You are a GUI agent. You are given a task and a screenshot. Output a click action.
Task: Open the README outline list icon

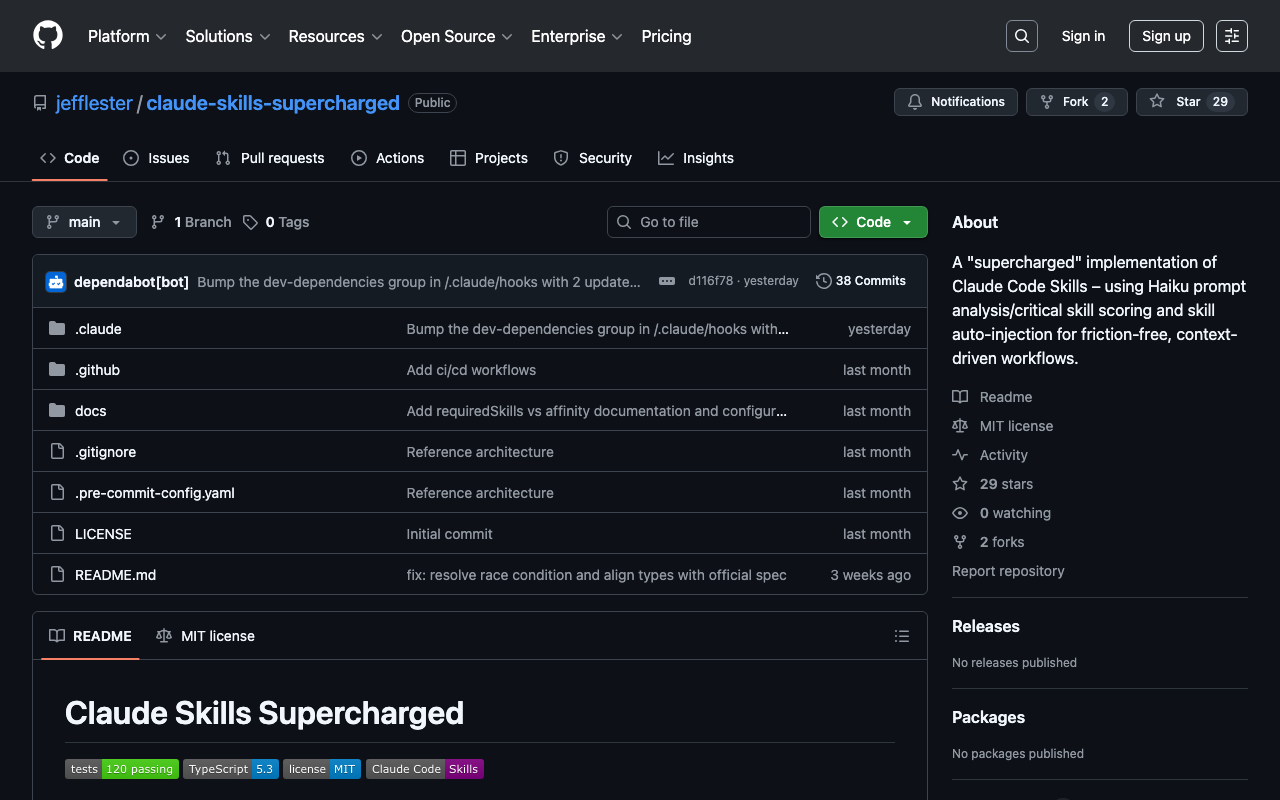click(901, 636)
